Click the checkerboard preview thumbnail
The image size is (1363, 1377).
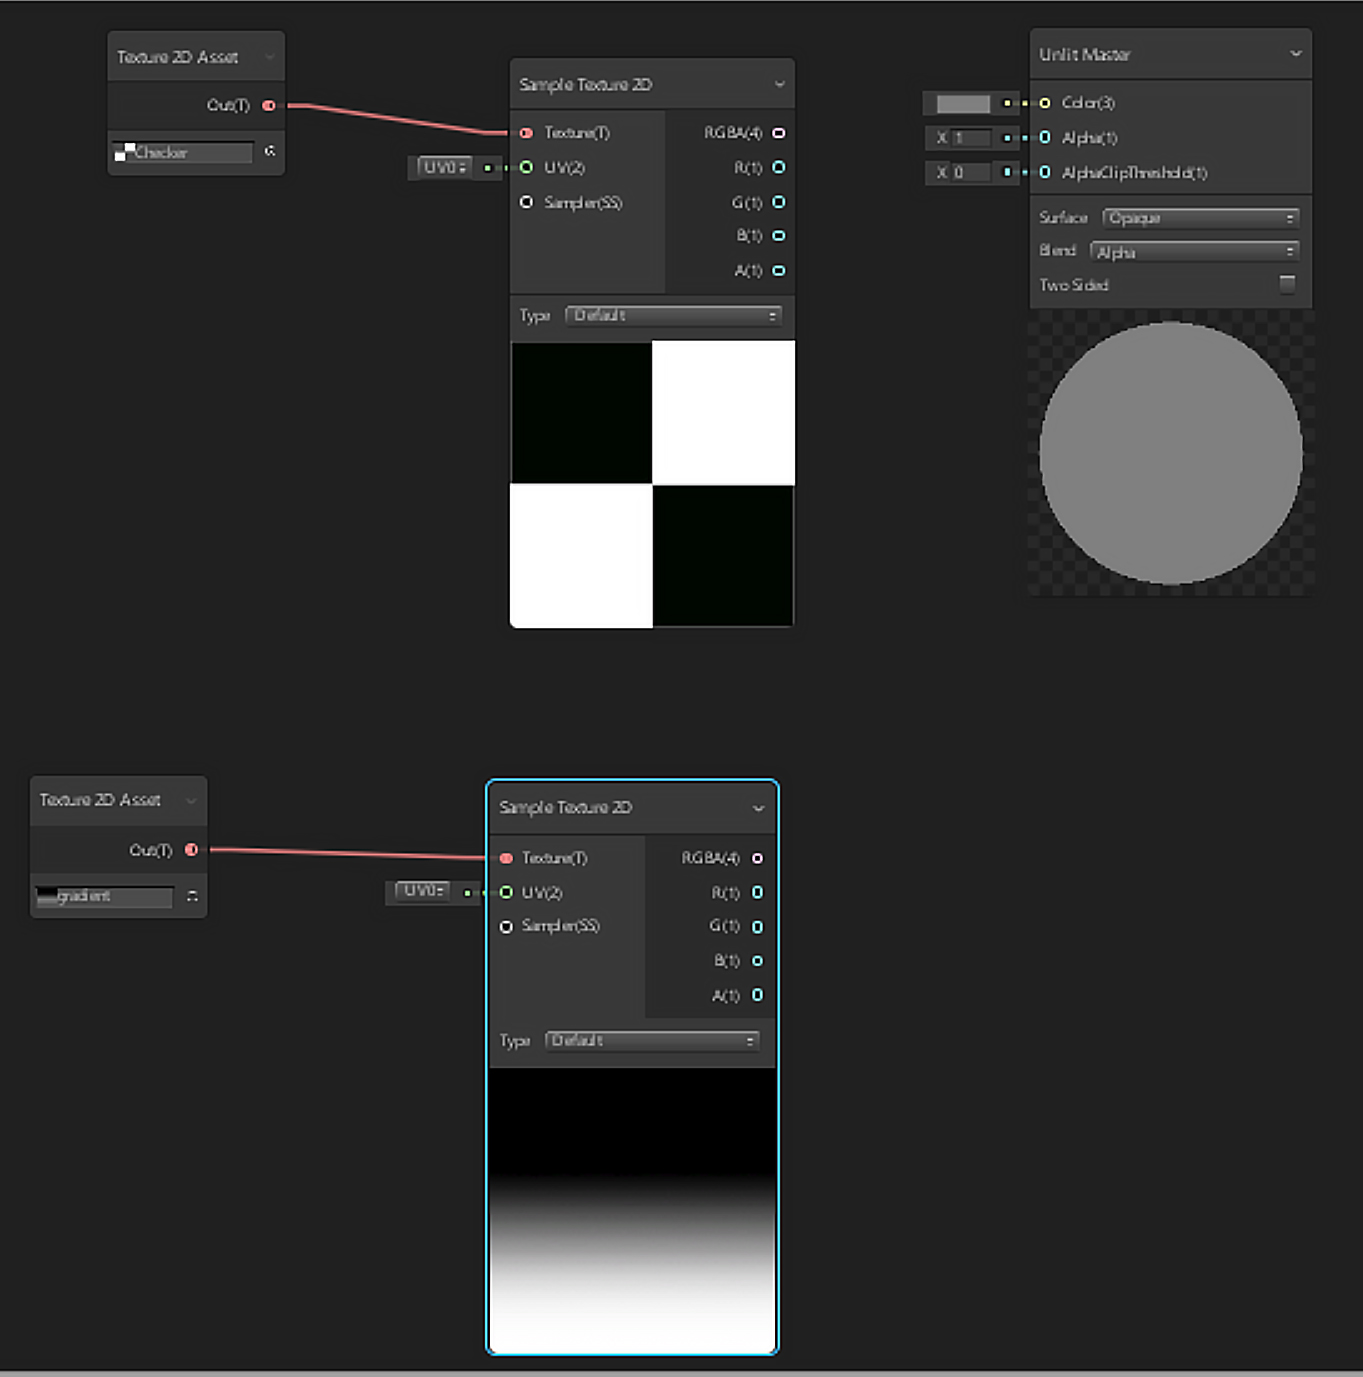pos(652,484)
